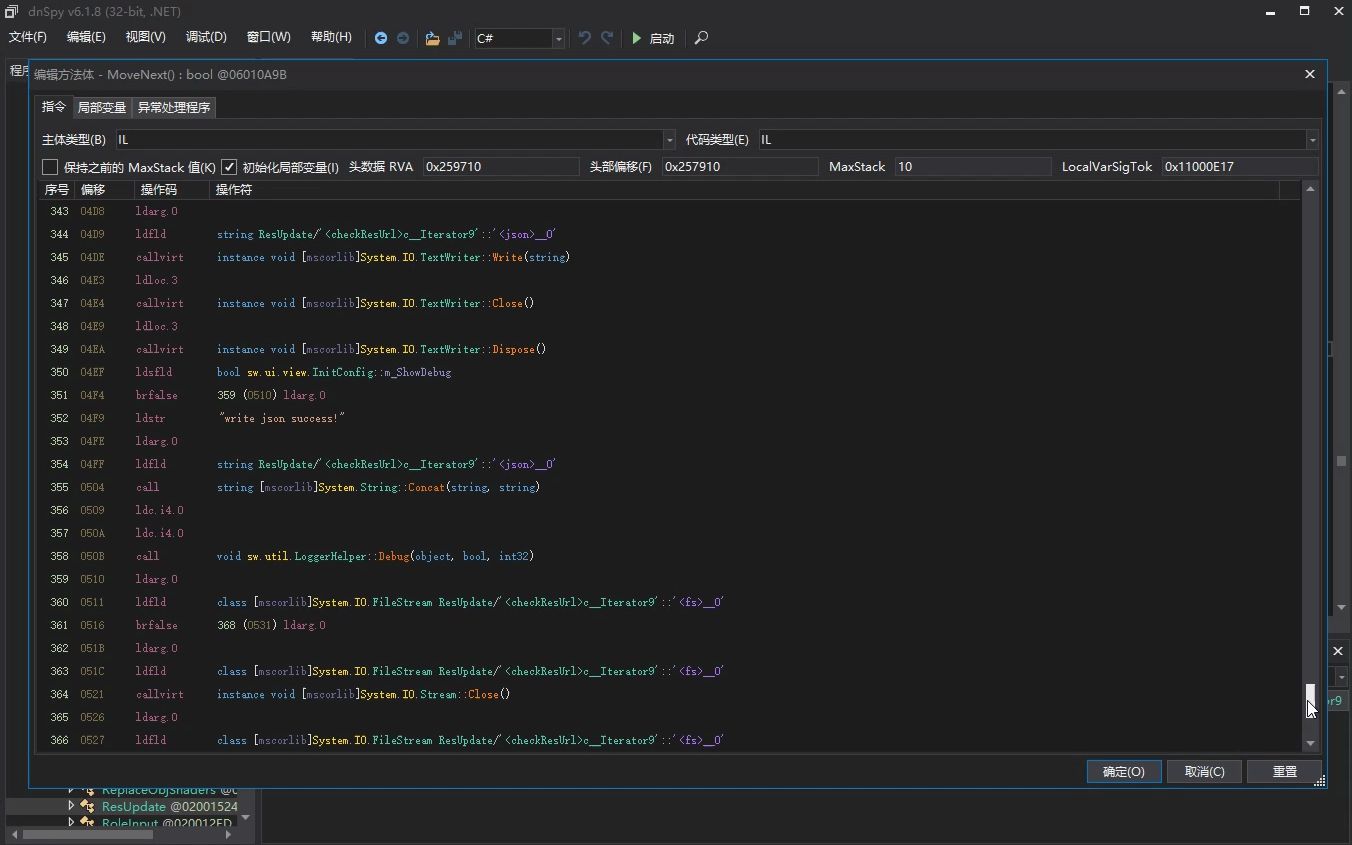The height and width of the screenshot is (845, 1352).
Task: Open an assembly via the folder icon
Action: click(432, 38)
